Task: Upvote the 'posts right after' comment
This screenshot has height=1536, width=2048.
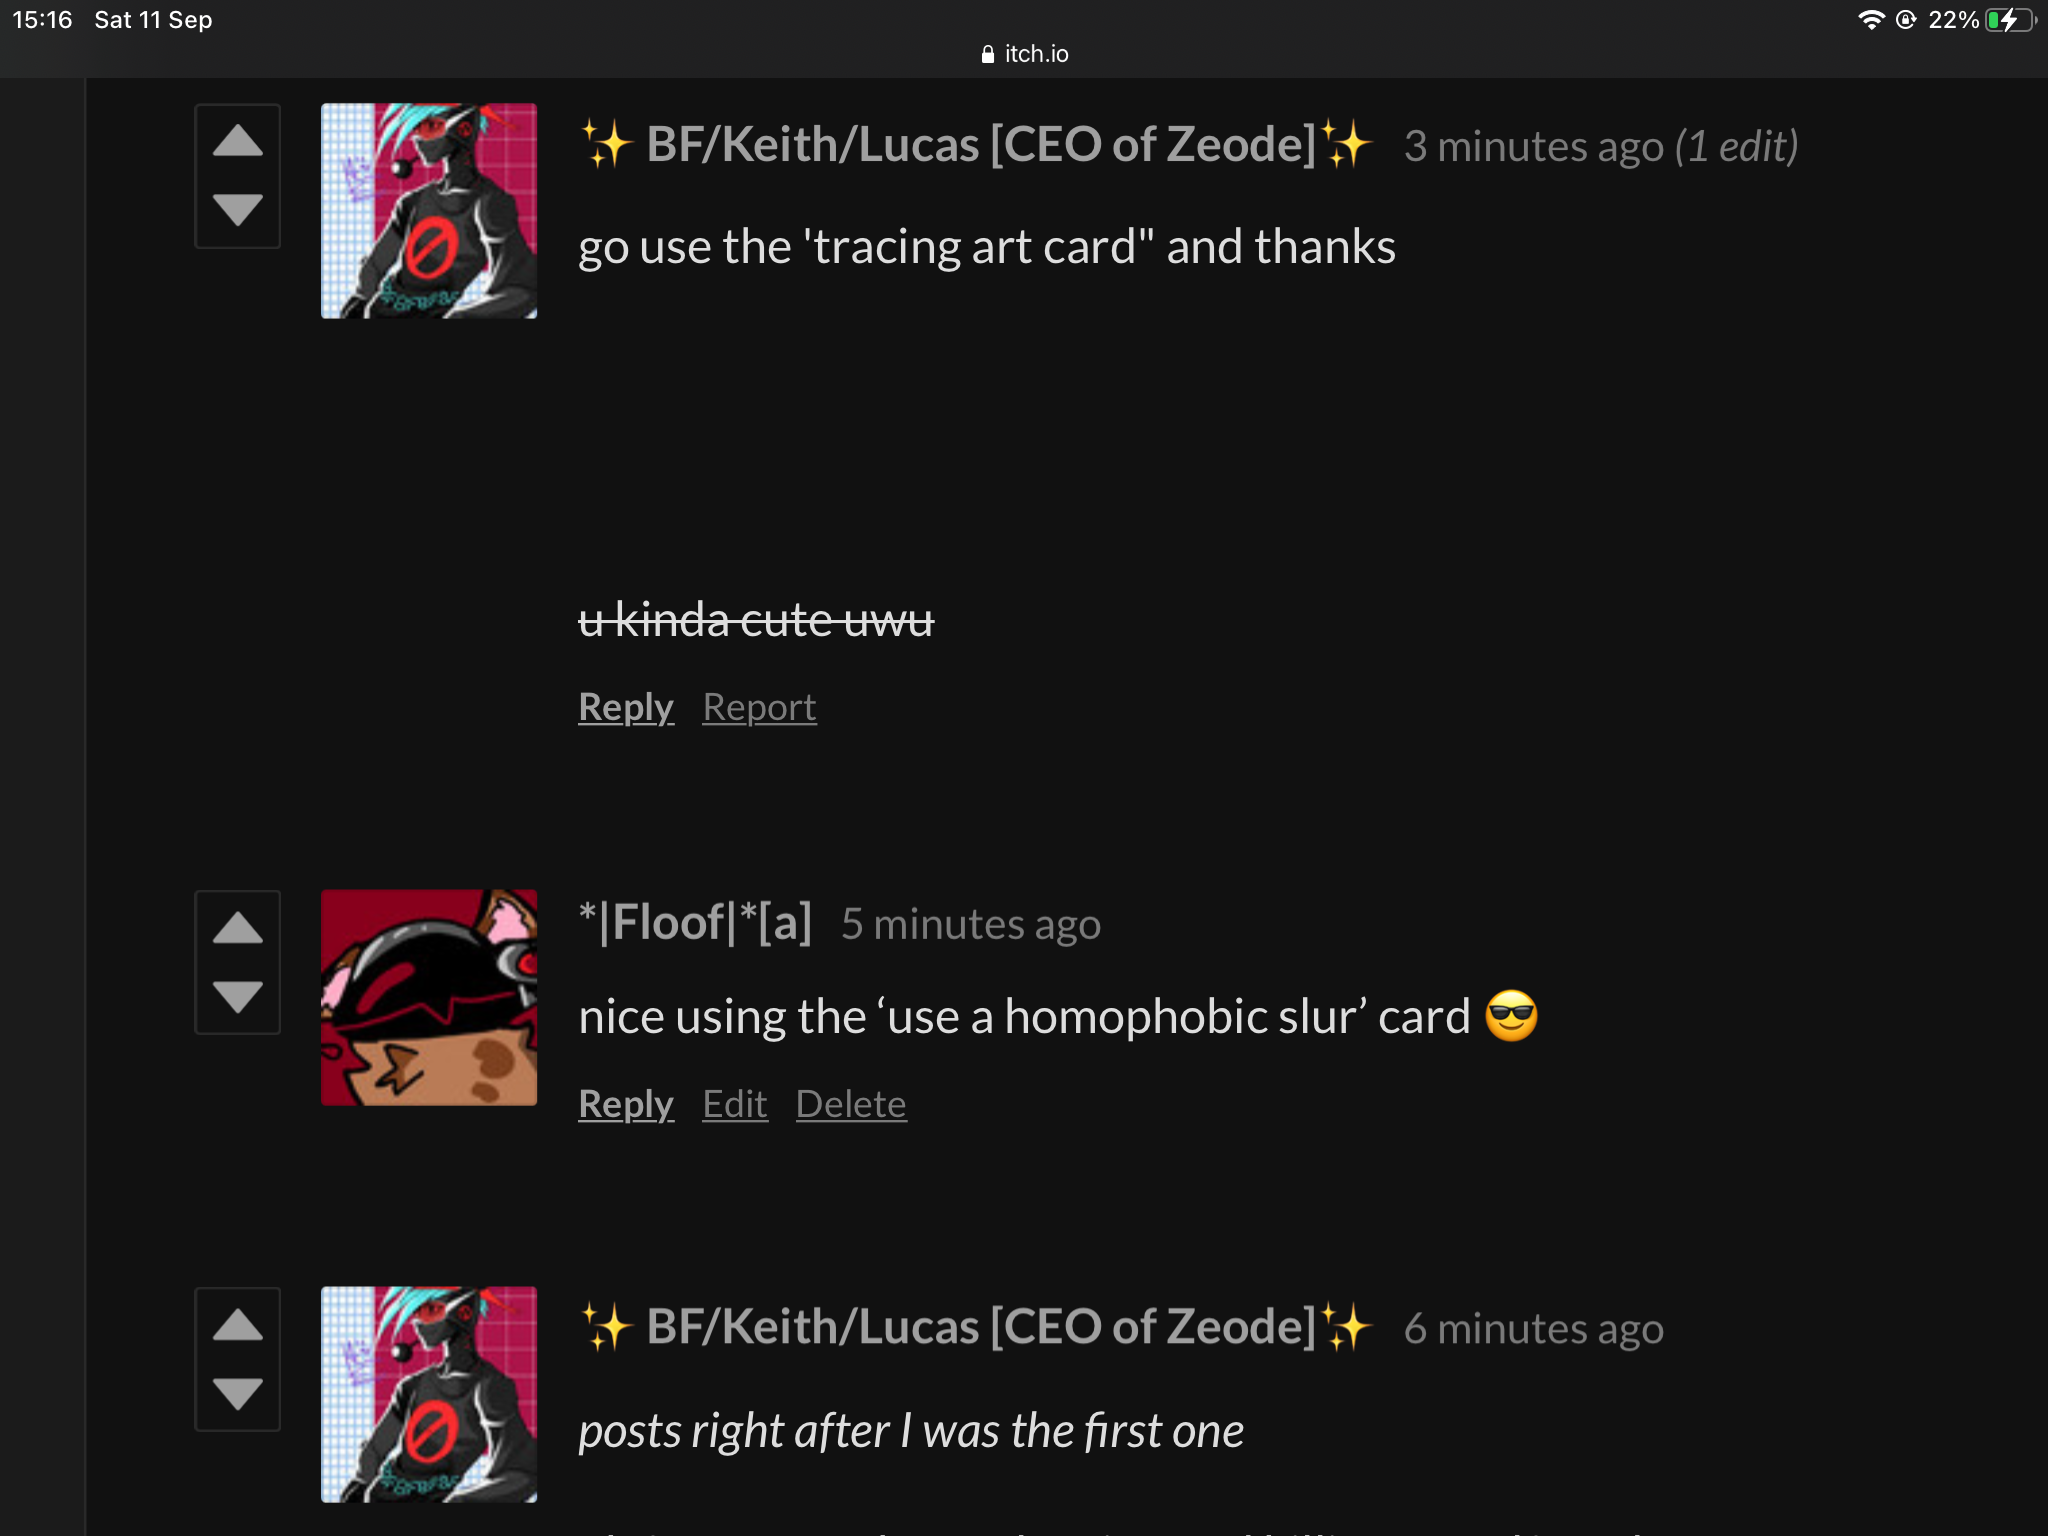Action: [237, 1325]
